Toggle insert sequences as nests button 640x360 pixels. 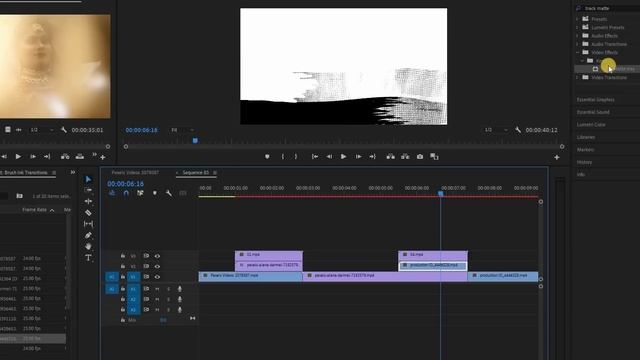pos(112,193)
